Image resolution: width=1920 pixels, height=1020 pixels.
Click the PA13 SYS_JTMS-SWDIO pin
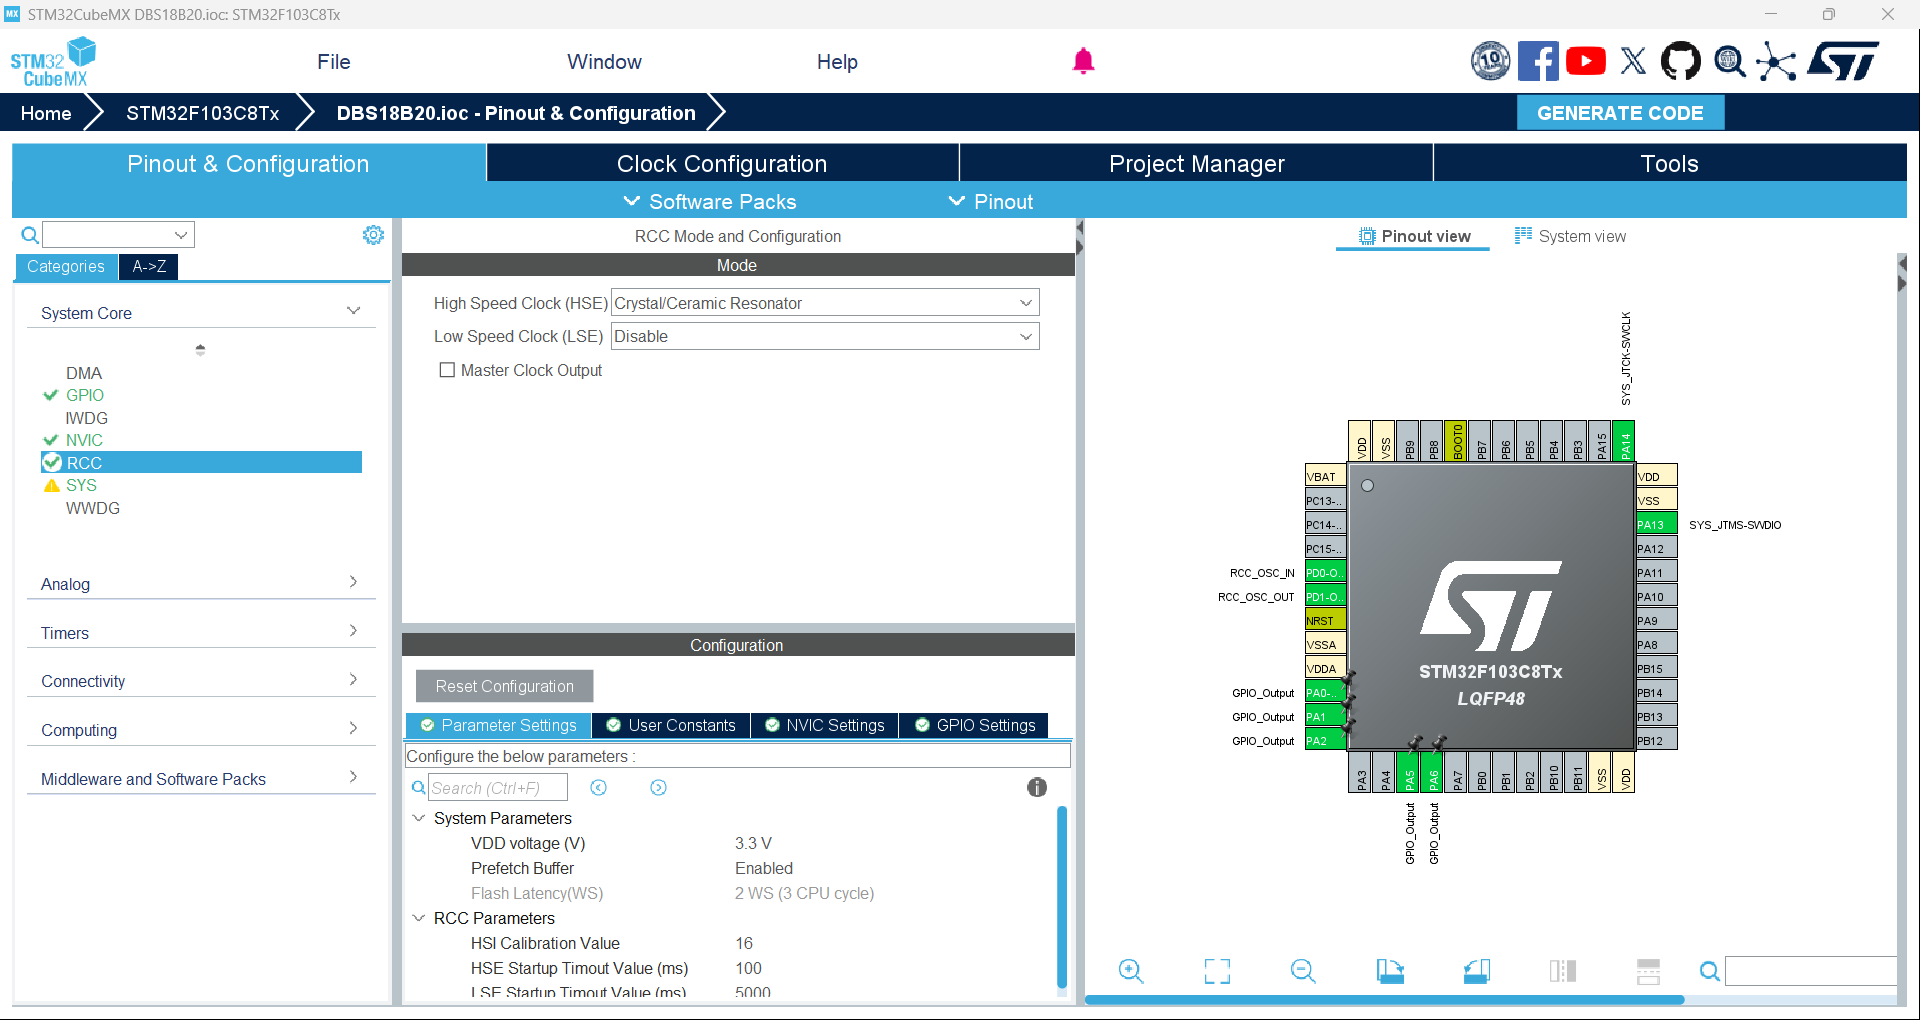tap(1656, 525)
